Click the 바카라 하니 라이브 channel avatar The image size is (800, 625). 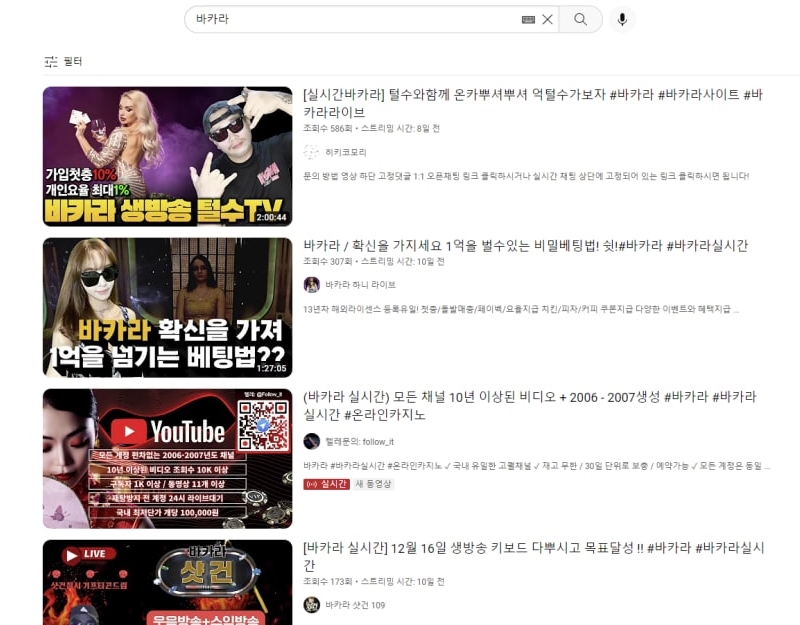pos(312,285)
